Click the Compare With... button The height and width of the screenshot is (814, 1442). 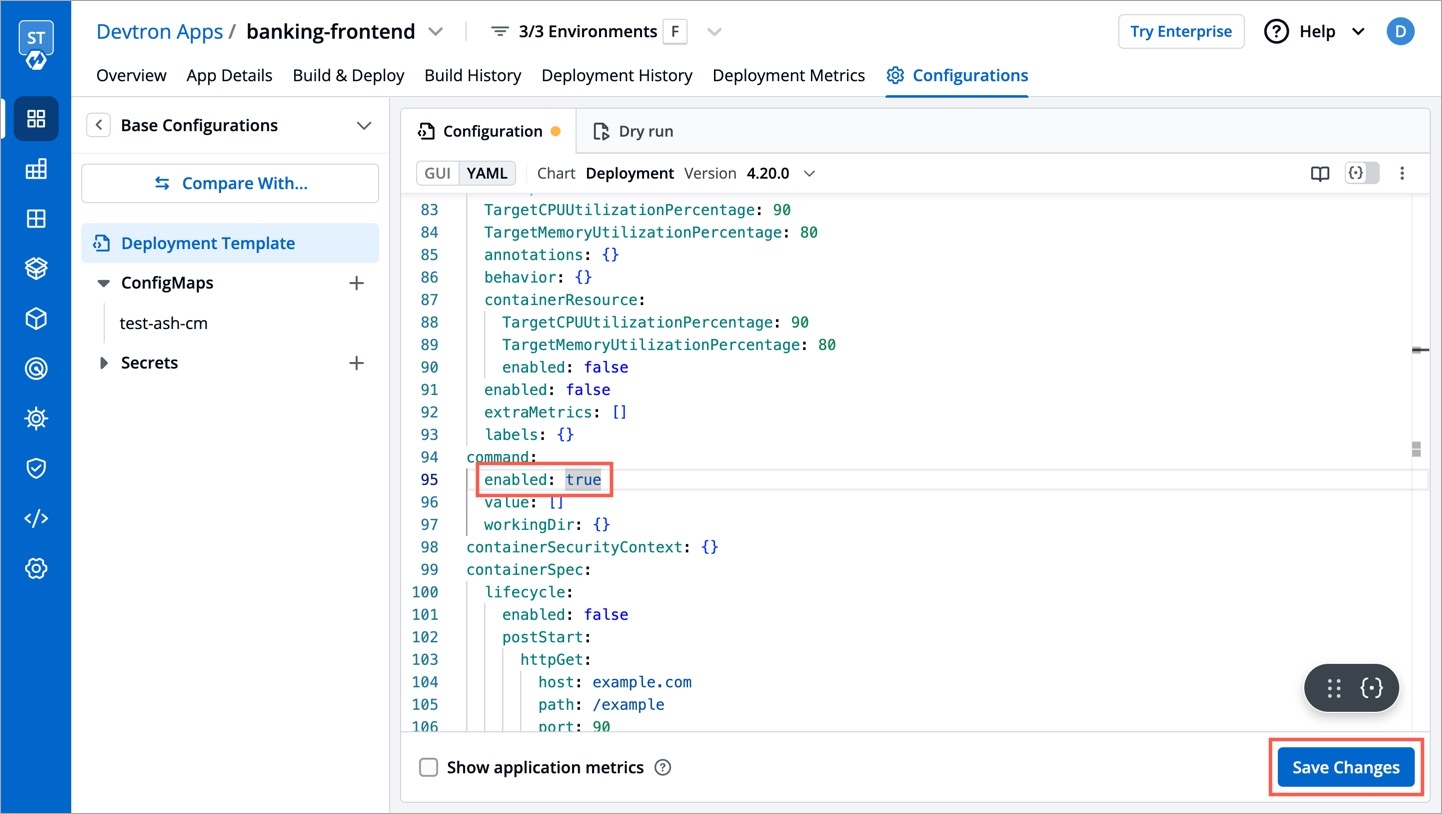pos(230,184)
